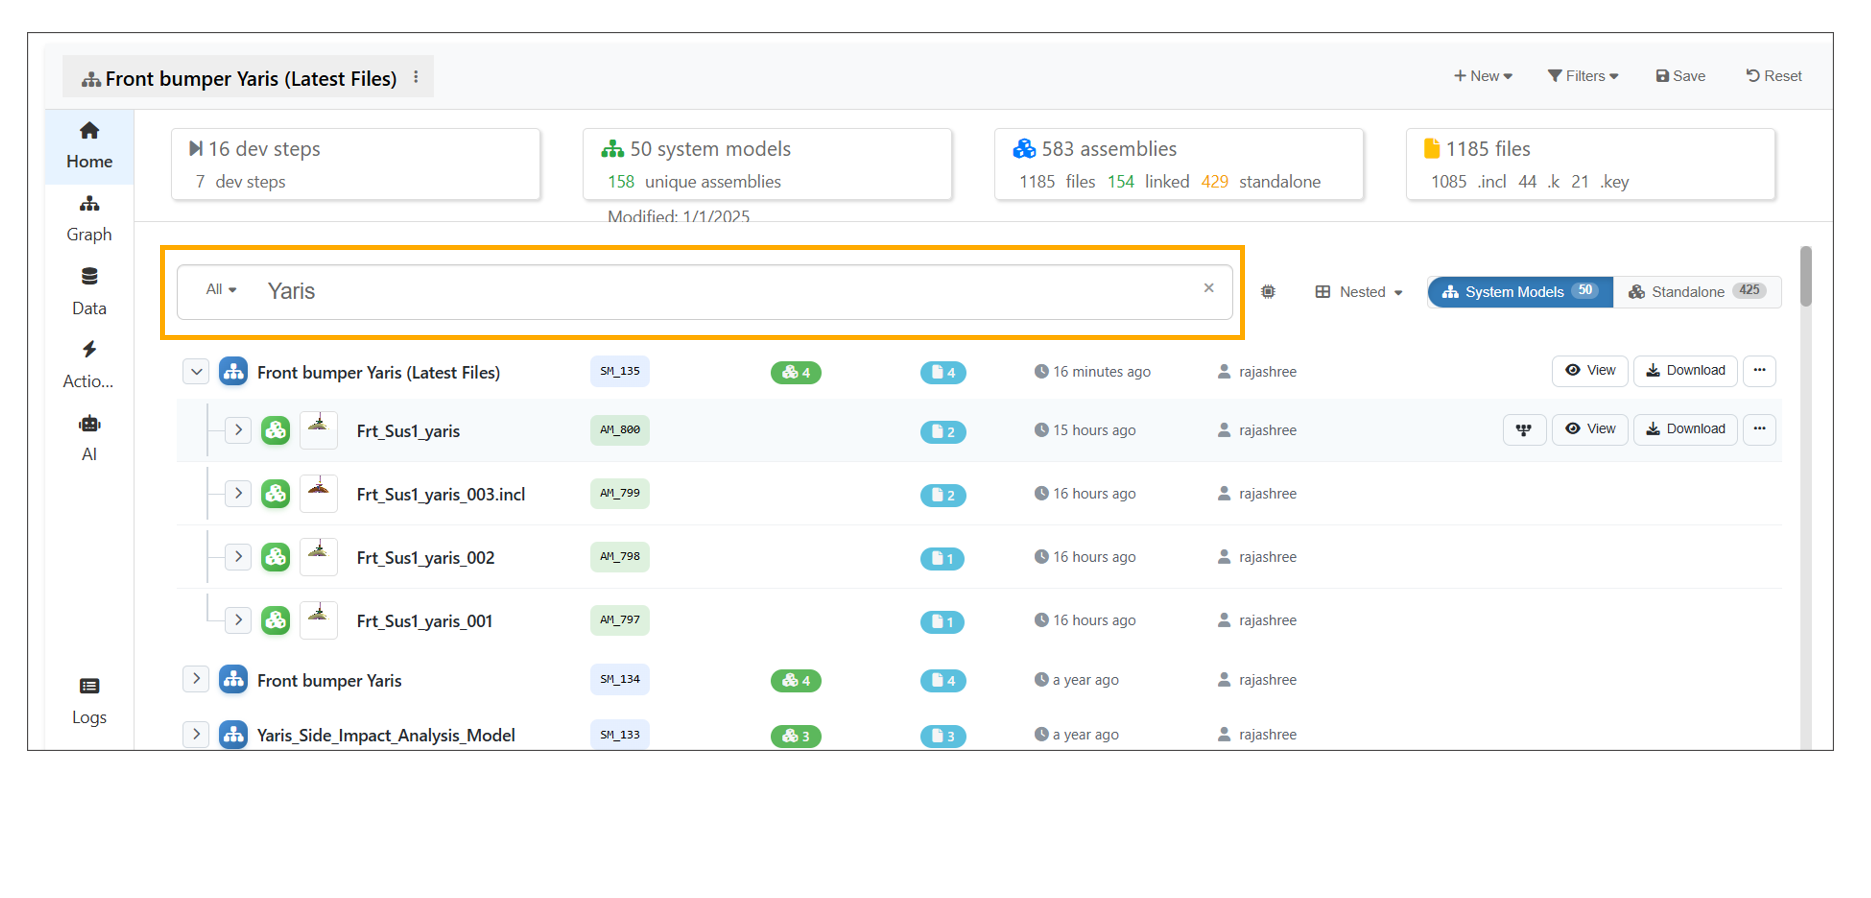Screen dimensions: 1871x898
Task: Open the Graph view in sidebar
Action: [89, 218]
